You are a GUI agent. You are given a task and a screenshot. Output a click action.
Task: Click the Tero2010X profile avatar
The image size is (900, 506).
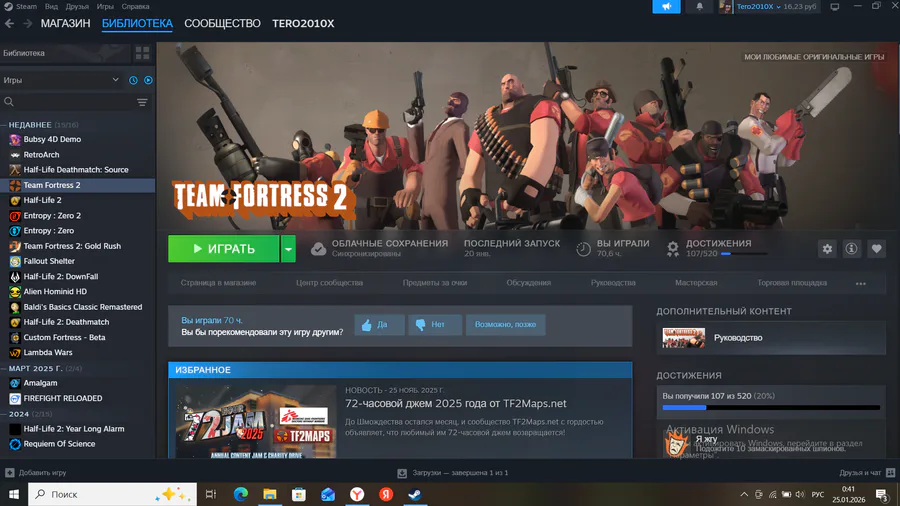pos(726,6)
